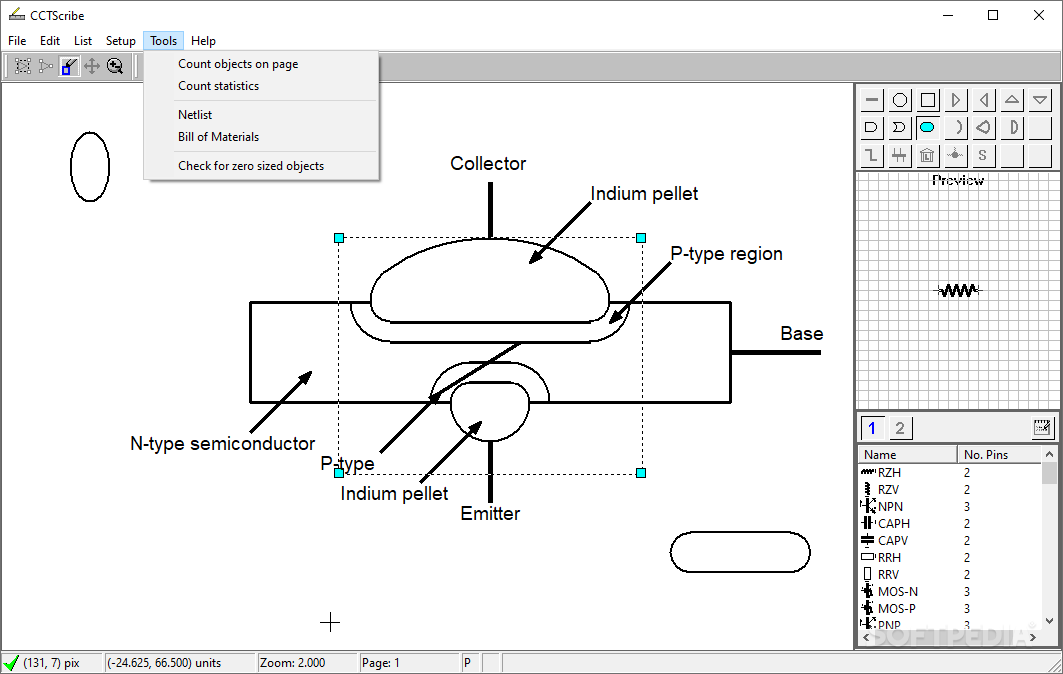This screenshot has height=674, width=1063.
Task: Select the CAPV capacitor row
Action: click(950, 540)
